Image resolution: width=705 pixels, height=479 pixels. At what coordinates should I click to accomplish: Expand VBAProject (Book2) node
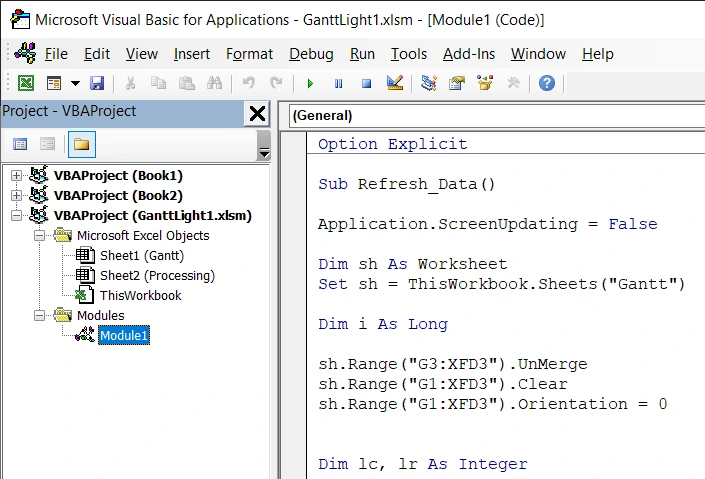pyautogui.click(x=16, y=195)
